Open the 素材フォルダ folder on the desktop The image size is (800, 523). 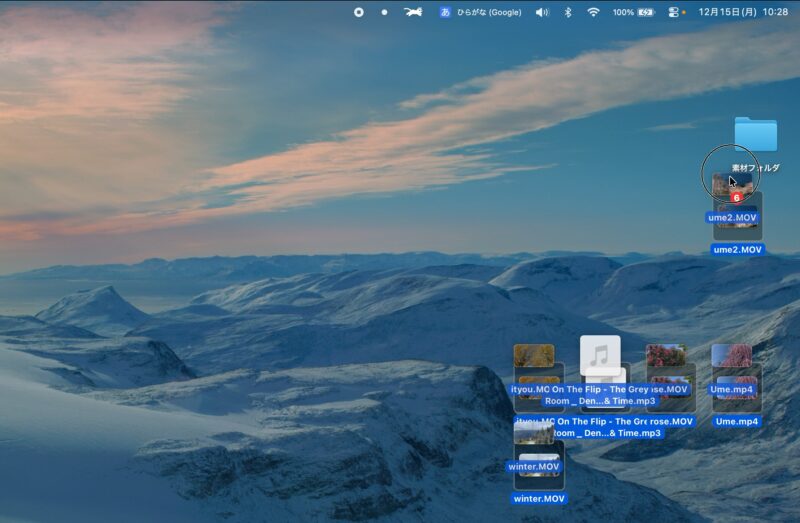[x=755, y=136]
